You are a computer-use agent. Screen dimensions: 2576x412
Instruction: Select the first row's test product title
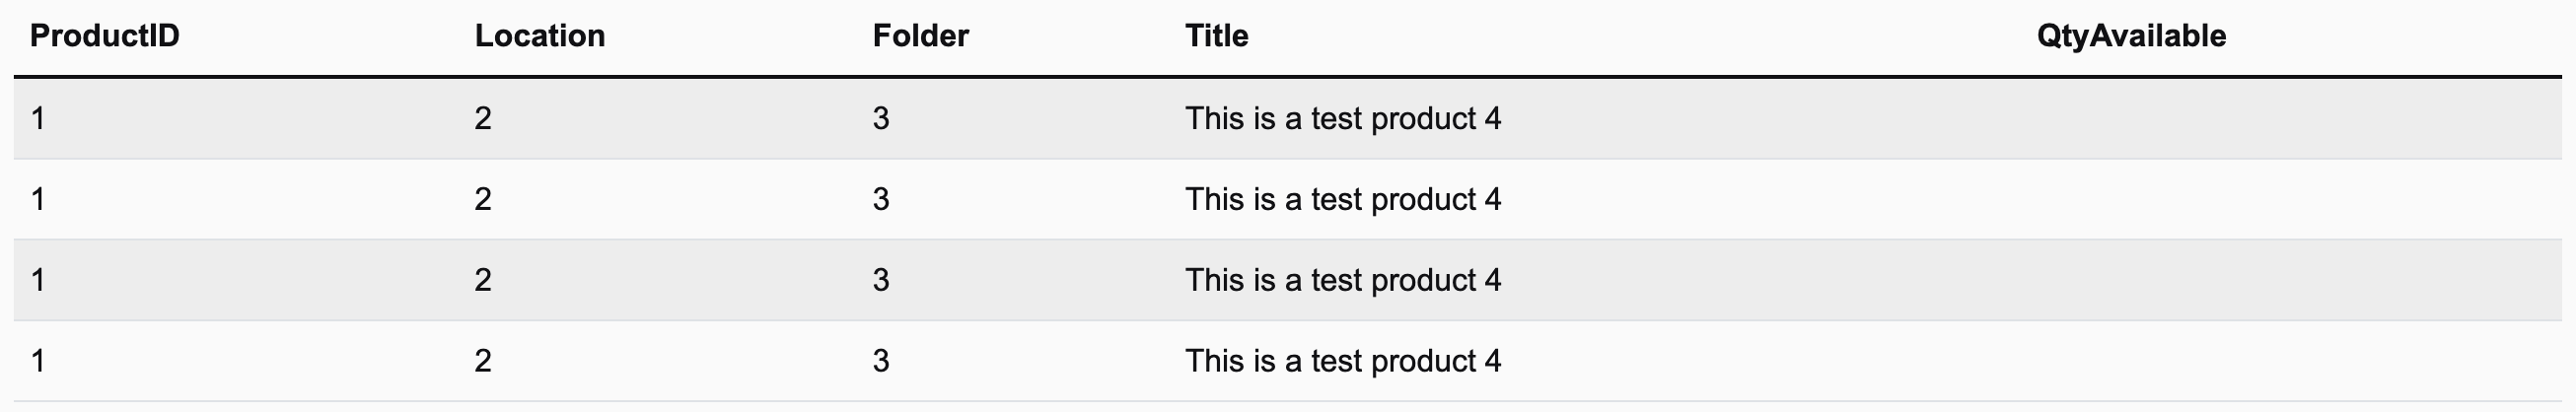1343,119
